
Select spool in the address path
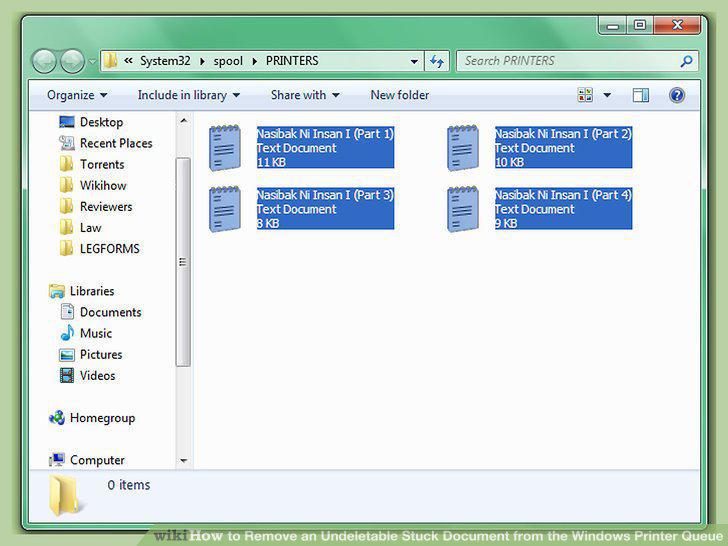[x=228, y=61]
